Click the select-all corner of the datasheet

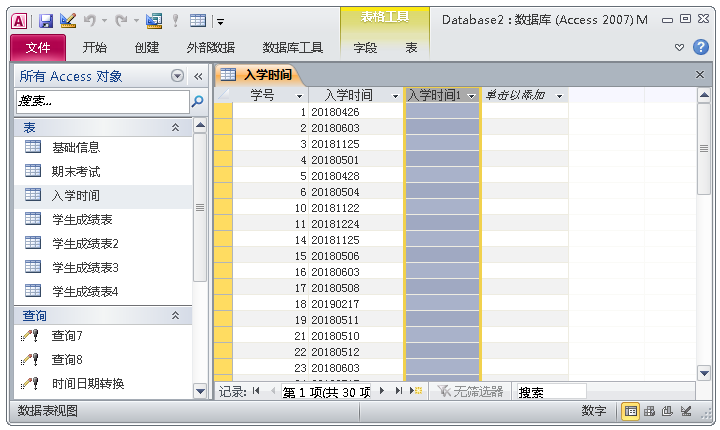point(224,96)
